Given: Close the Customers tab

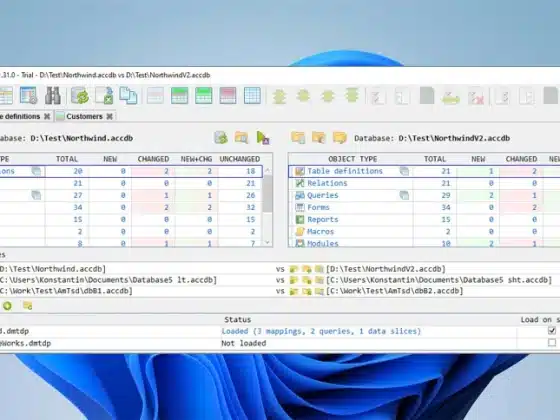Looking at the screenshot, I should click(x=110, y=116).
